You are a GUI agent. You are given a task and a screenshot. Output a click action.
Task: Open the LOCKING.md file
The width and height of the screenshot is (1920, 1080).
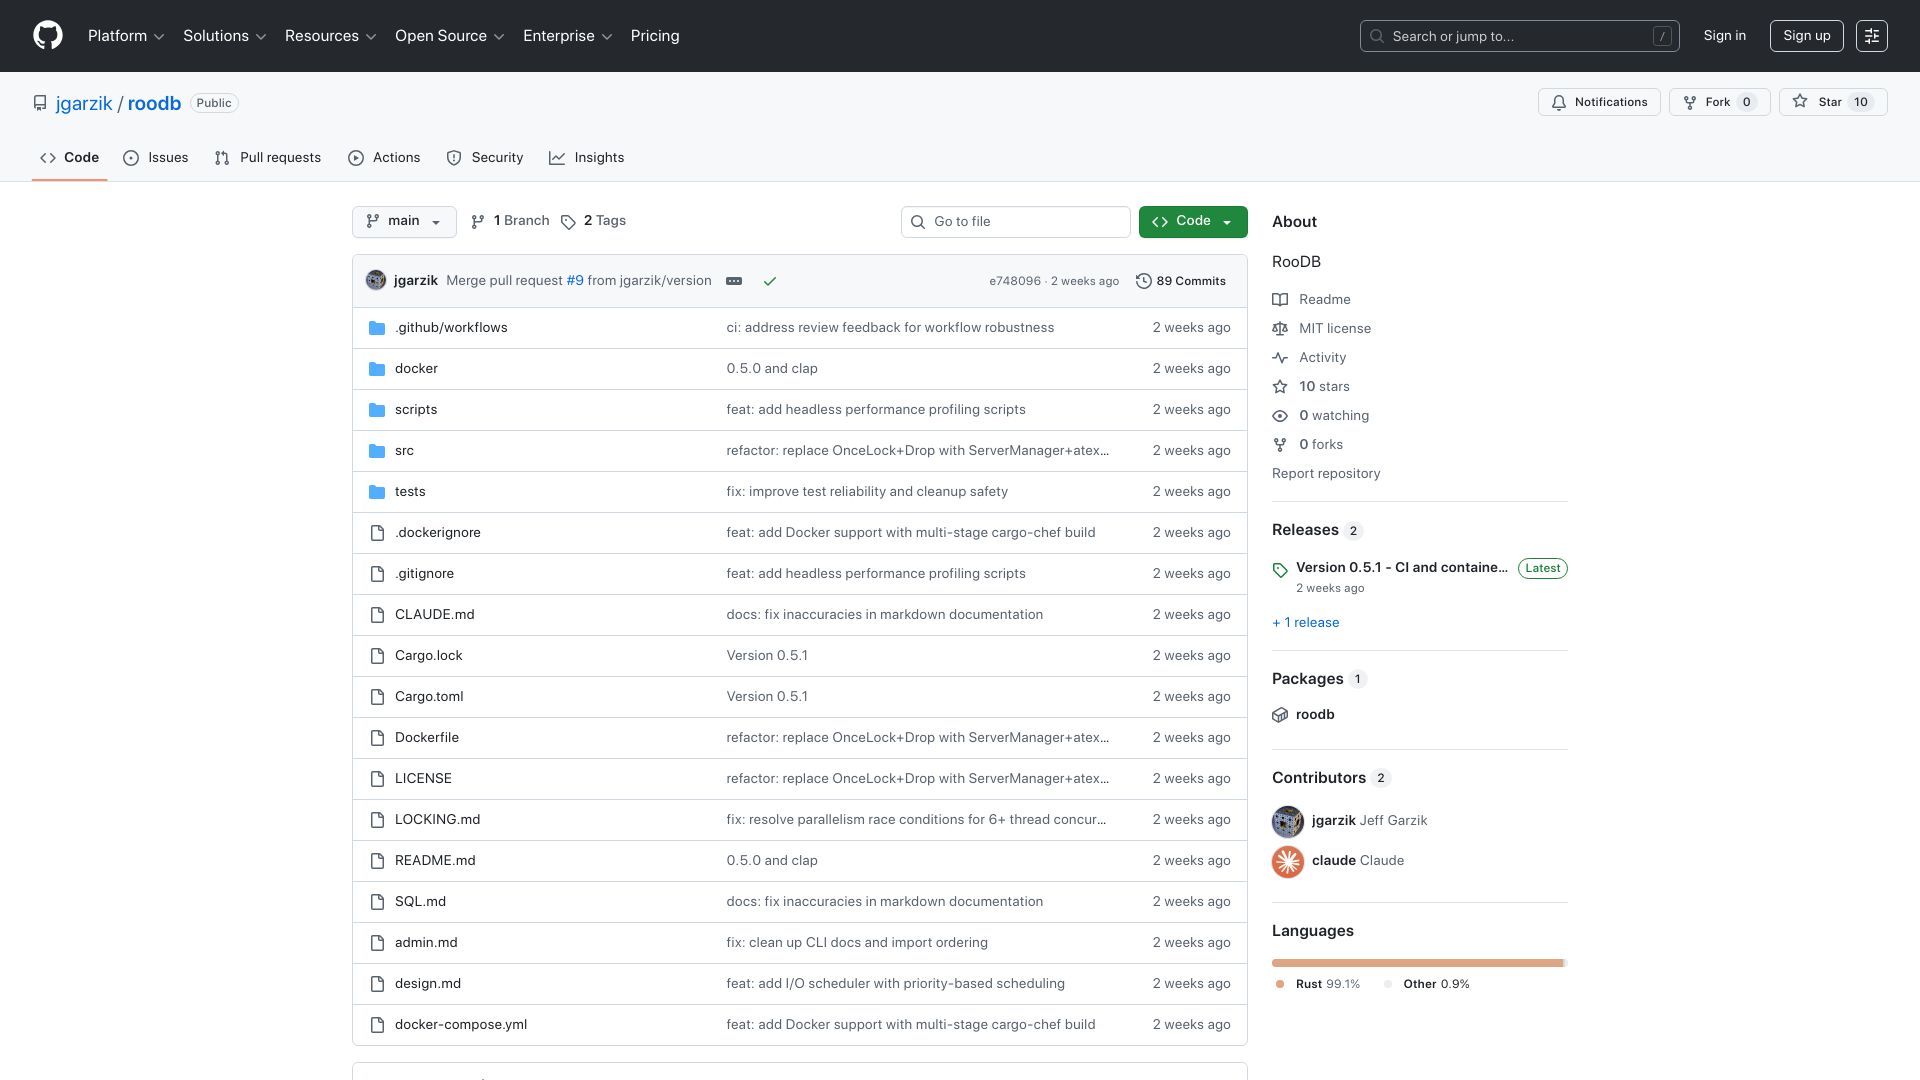tap(437, 820)
